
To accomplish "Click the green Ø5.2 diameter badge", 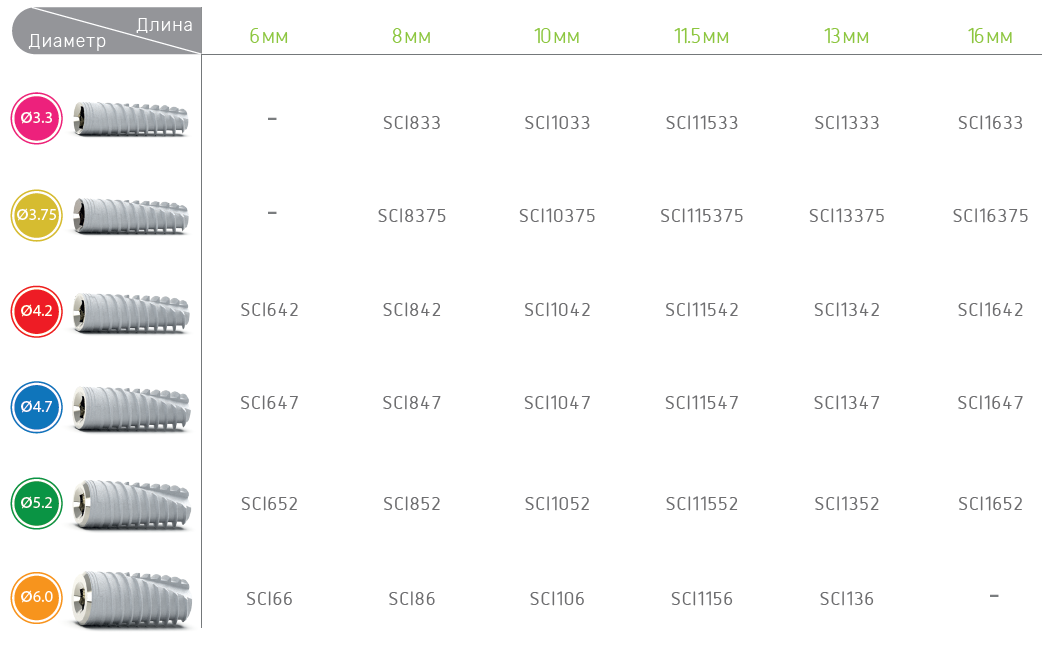I will pos(36,503).
